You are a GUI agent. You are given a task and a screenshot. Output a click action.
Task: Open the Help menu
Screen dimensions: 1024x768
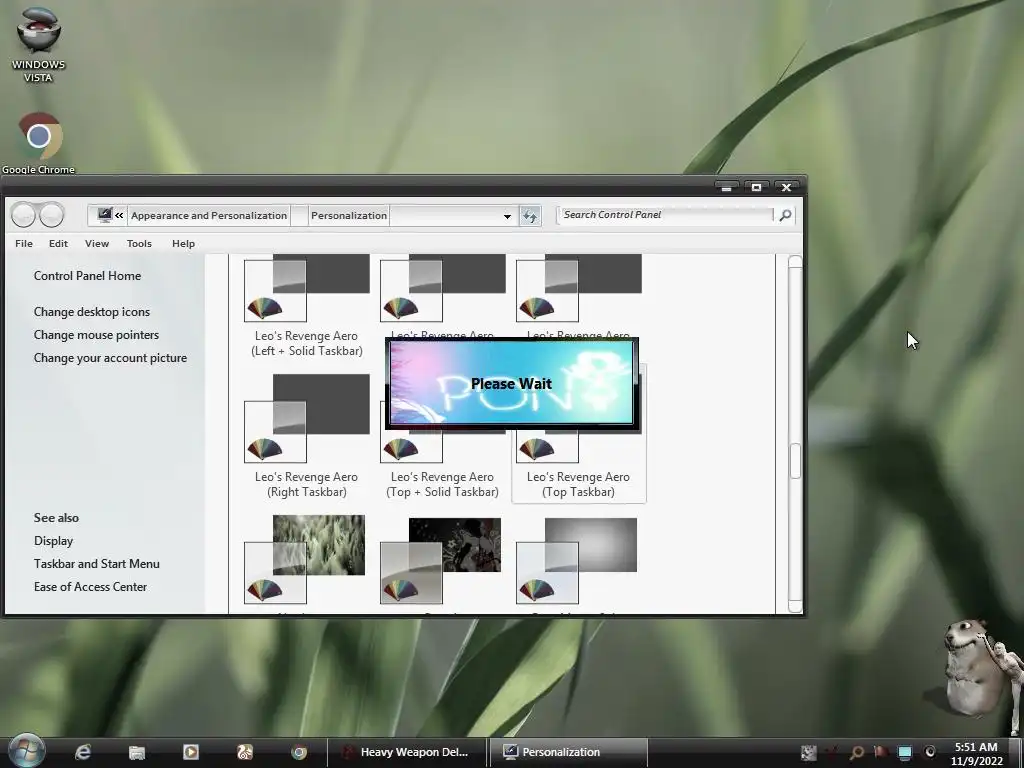tap(184, 244)
